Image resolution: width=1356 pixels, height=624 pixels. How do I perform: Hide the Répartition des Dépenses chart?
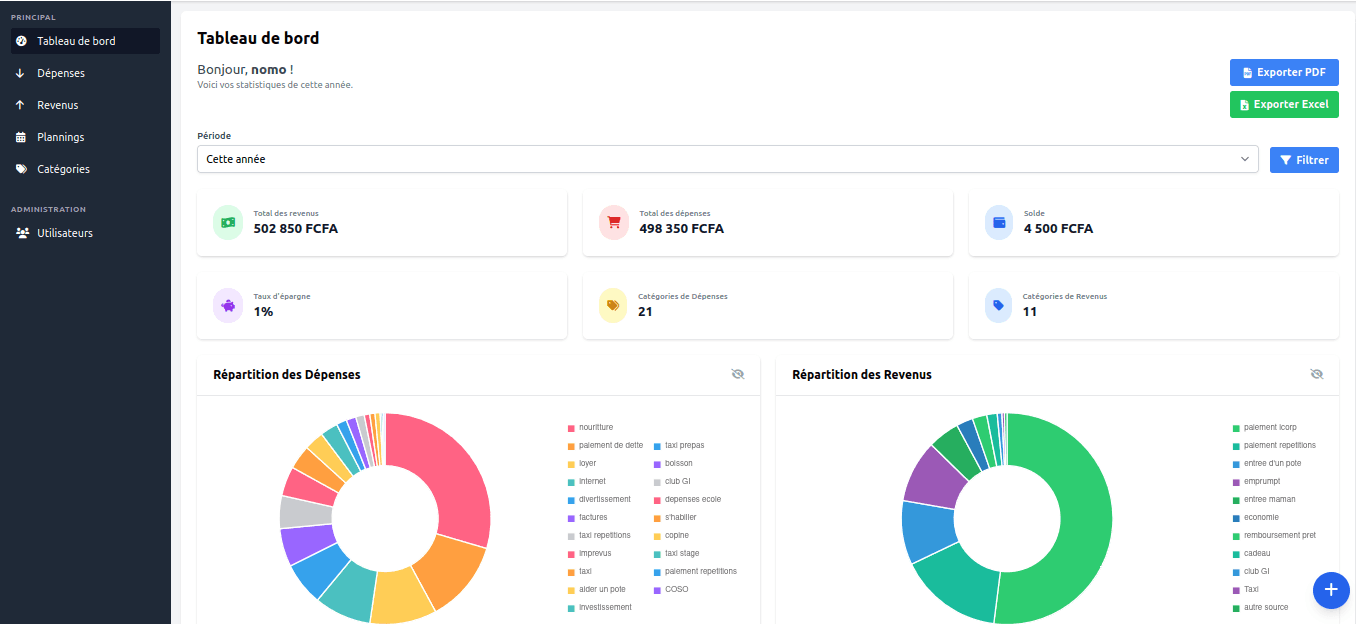click(x=738, y=374)
